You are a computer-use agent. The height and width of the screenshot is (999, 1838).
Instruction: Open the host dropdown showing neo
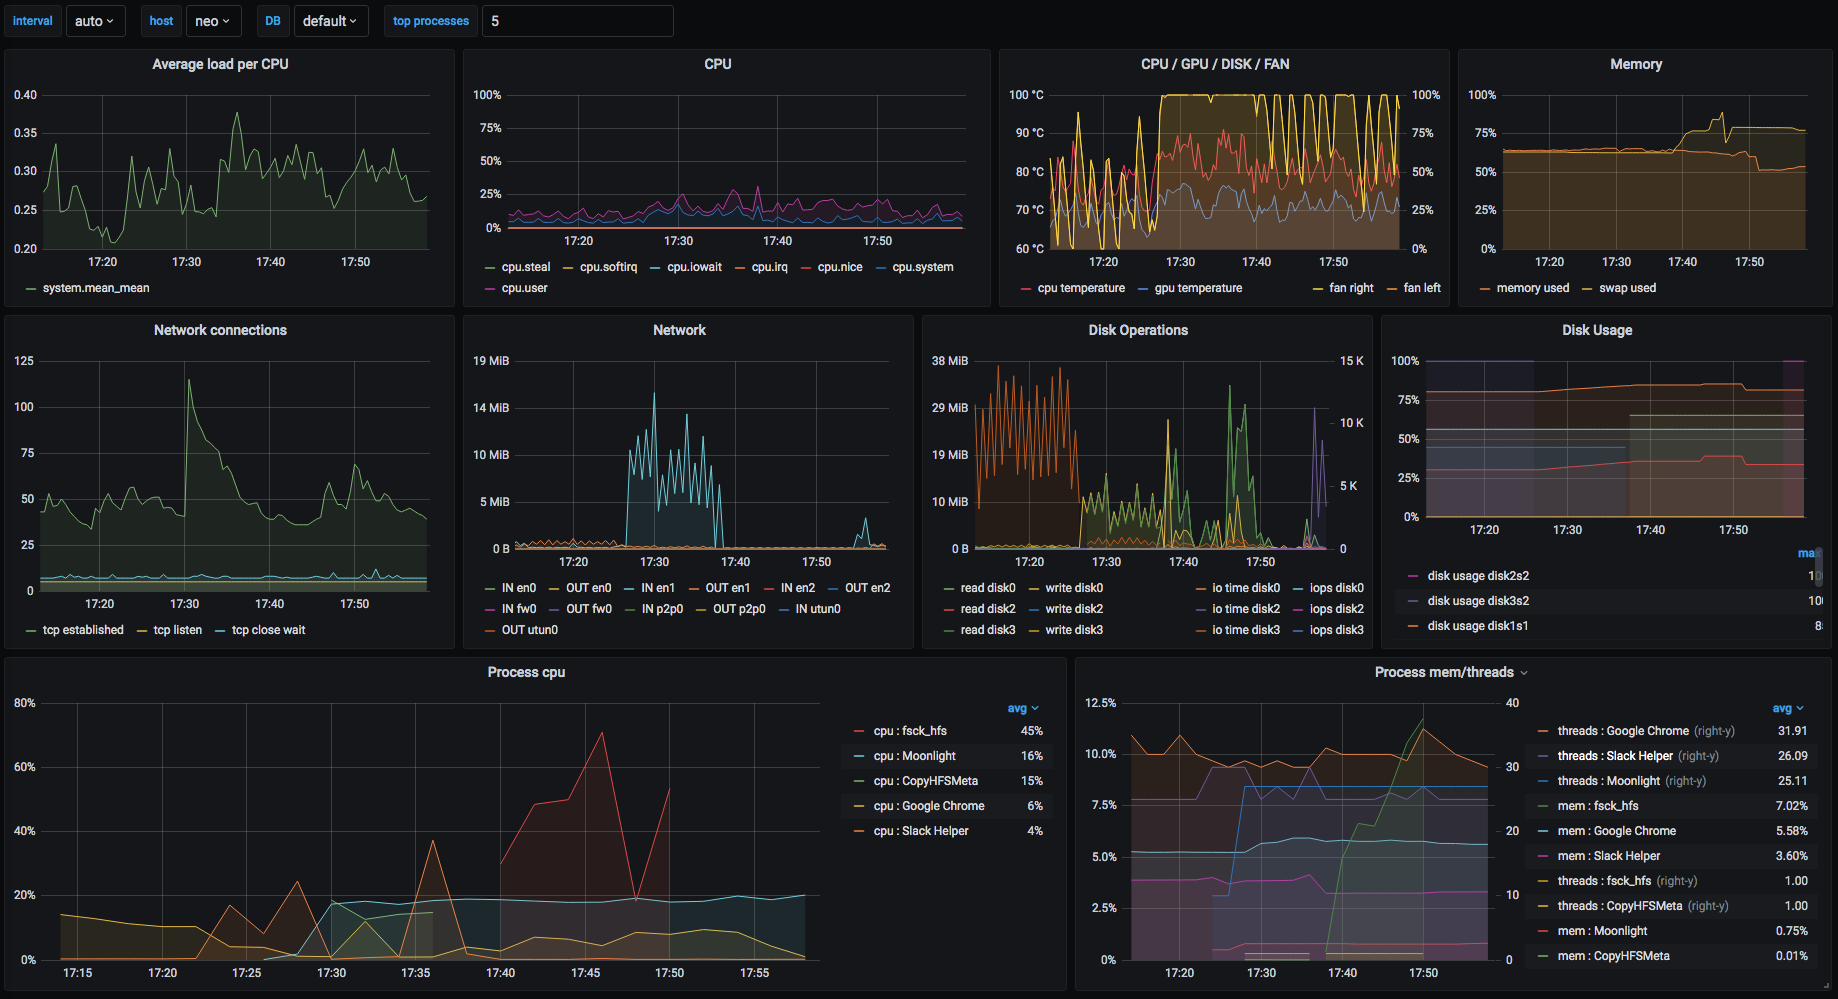(212, 21)
